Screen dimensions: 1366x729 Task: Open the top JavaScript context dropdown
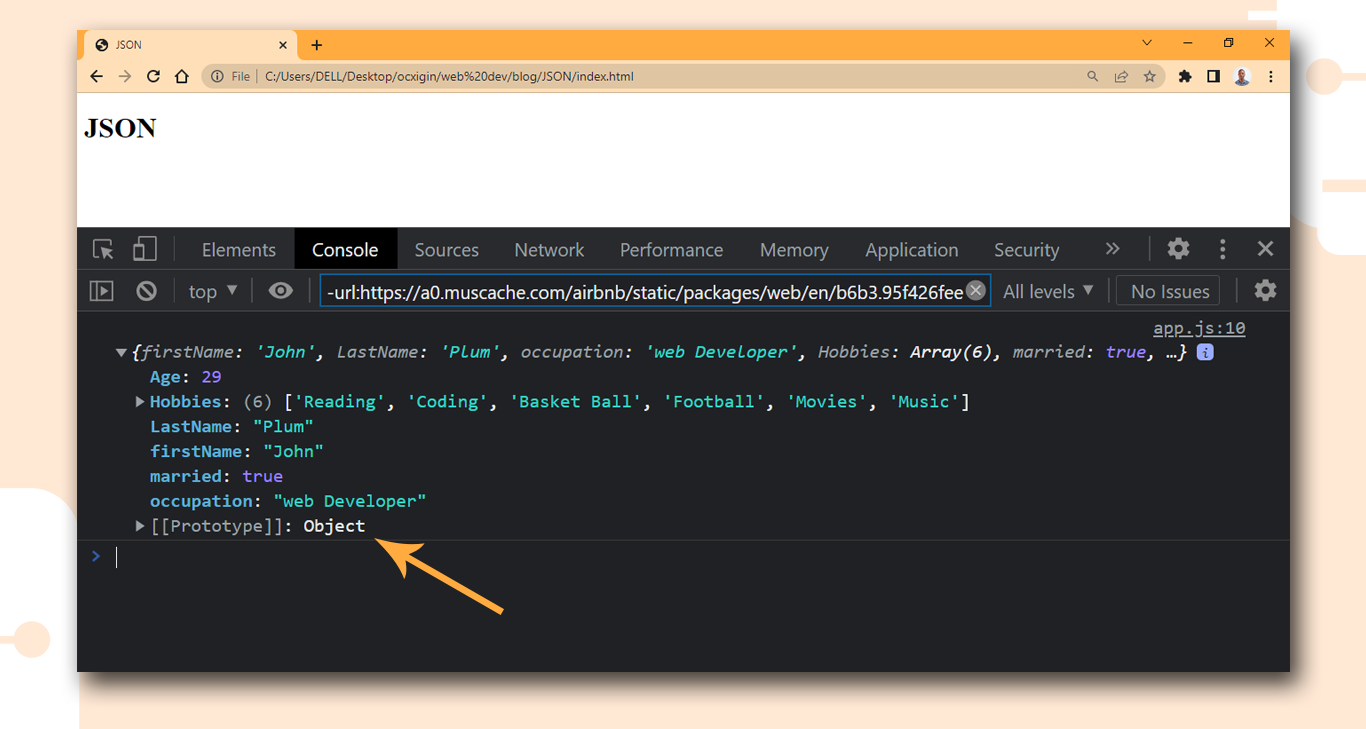tap(213, 291)
